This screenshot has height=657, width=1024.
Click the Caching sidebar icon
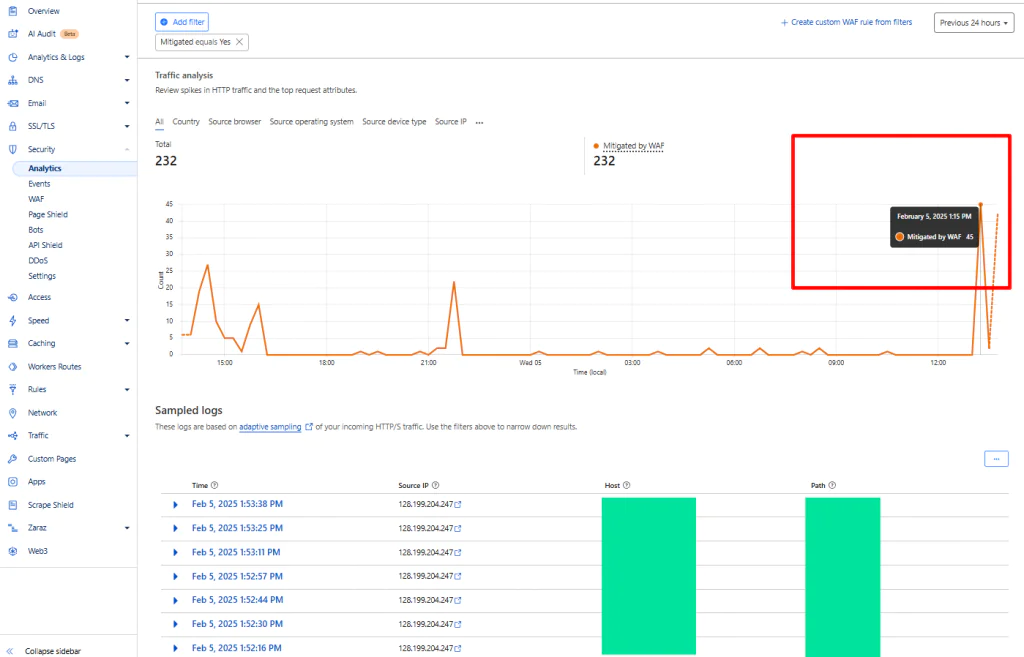[x=12, y=344]
